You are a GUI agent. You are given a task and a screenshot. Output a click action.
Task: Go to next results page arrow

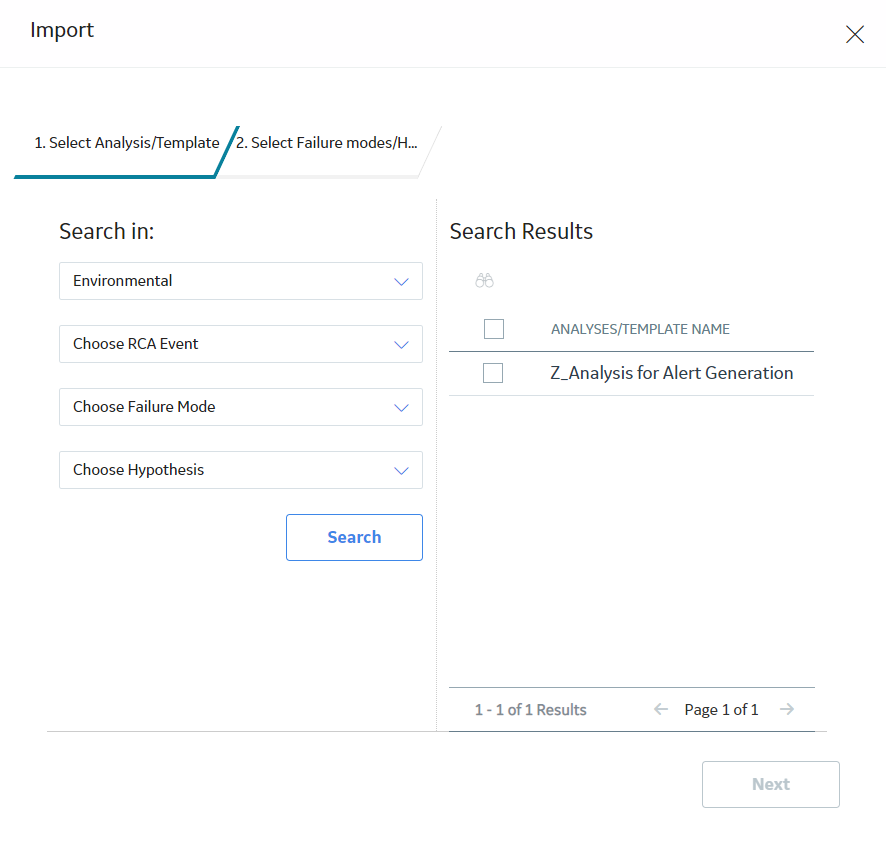787,709
